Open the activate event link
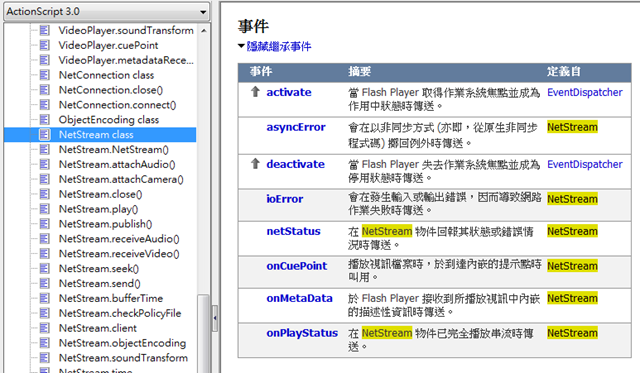Screen dimensions: 640x373 click(289, 92)
